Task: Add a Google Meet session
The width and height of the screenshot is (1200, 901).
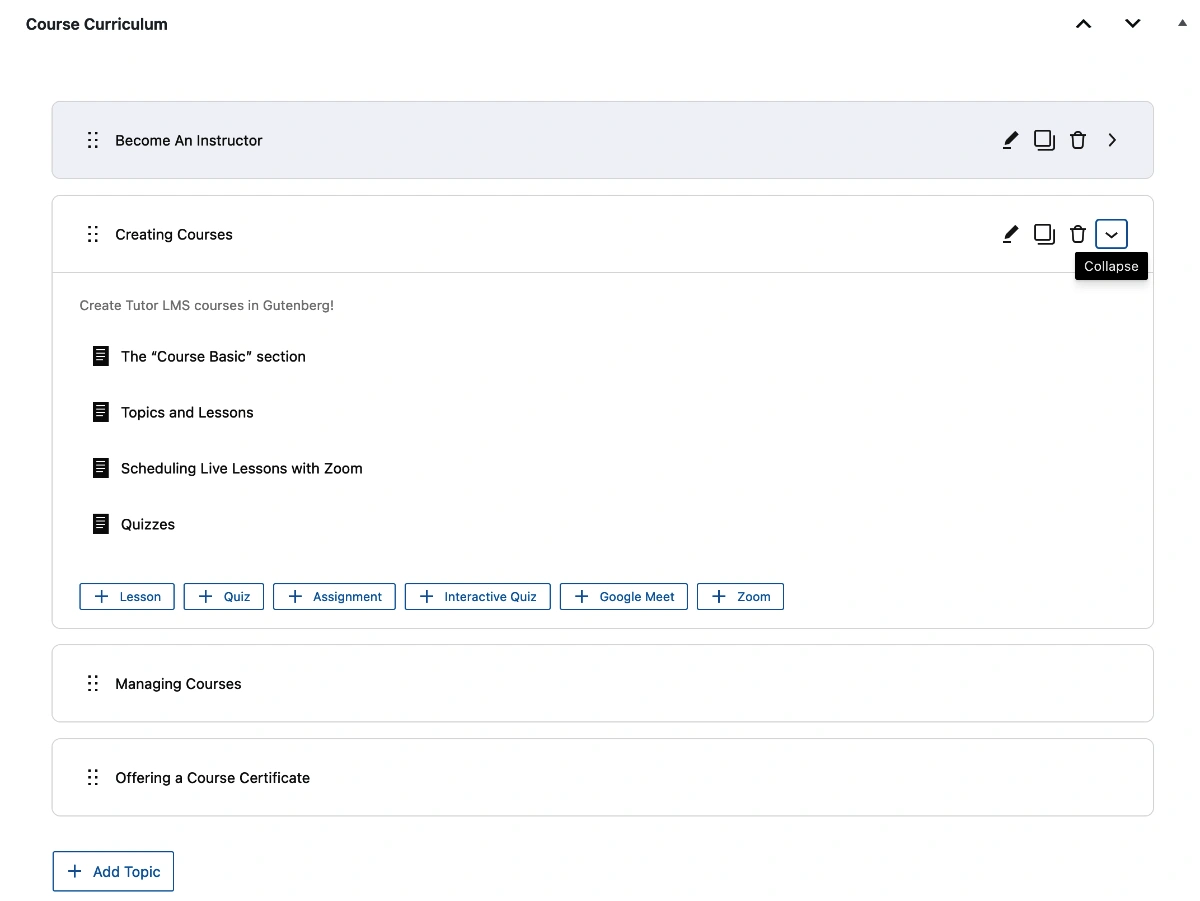Action: point(624,597)
